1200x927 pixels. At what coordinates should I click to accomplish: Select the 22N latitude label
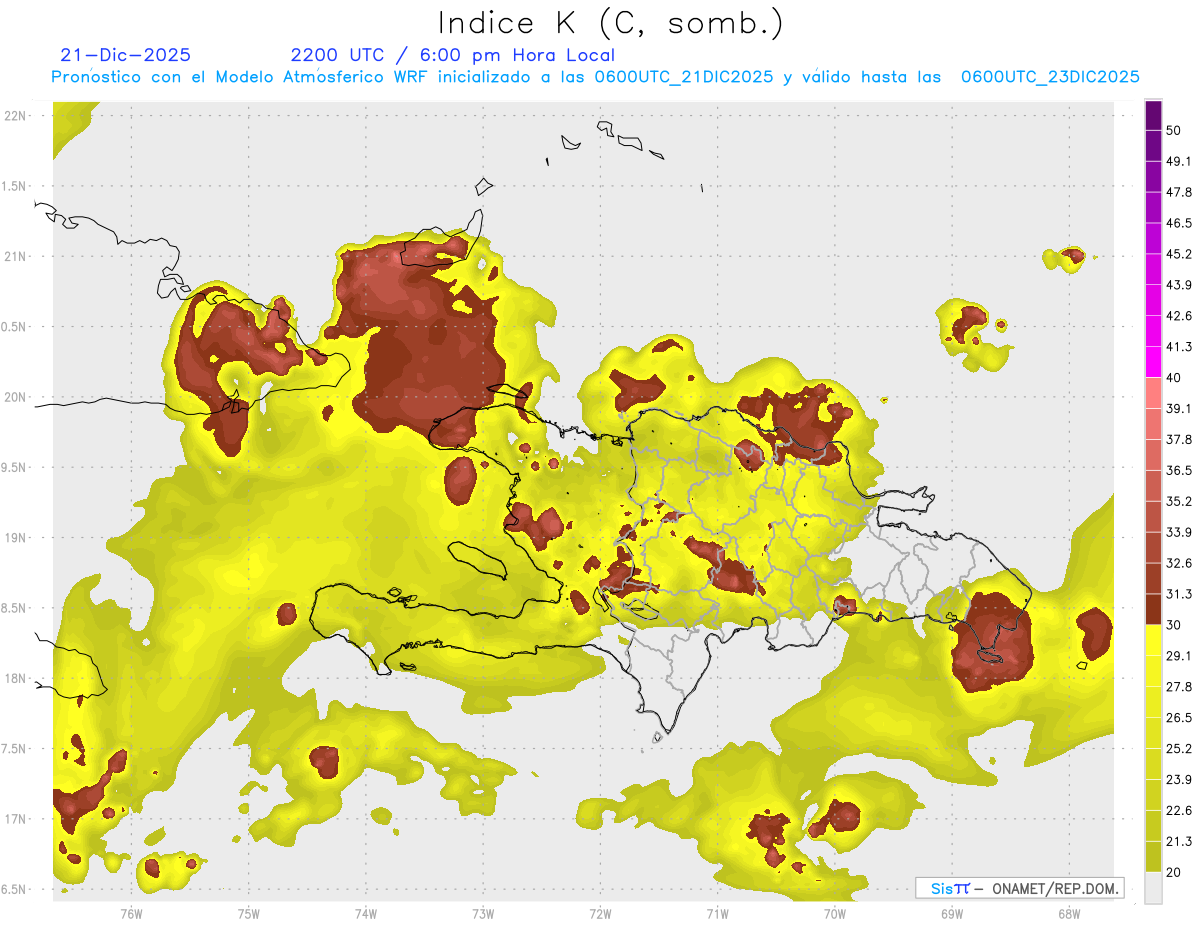(15, 116)
